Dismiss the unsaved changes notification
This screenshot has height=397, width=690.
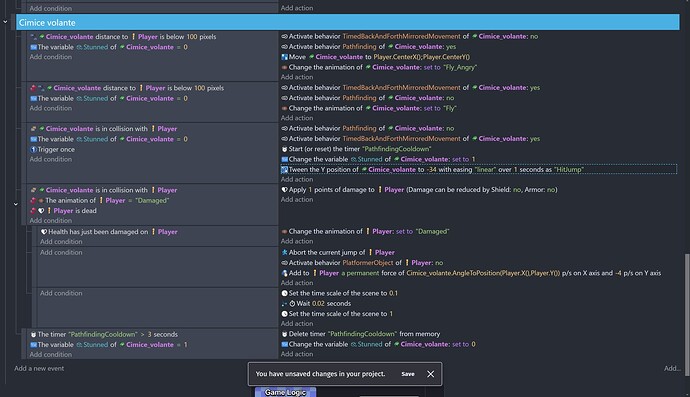coord(430,374)
